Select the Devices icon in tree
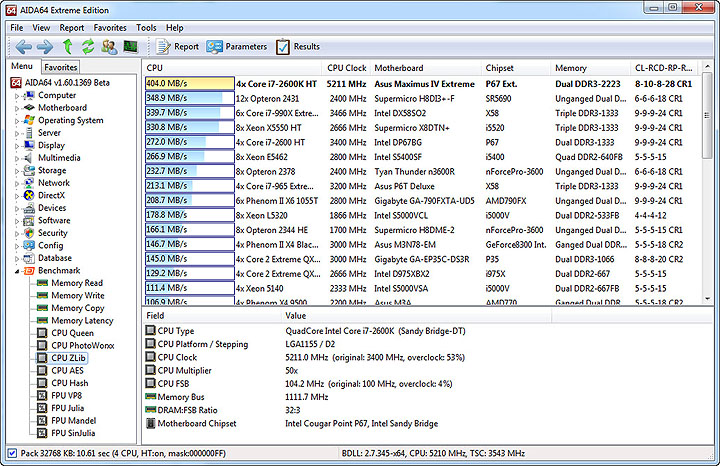This screenshot has height=466, width=720. (29, 208)
